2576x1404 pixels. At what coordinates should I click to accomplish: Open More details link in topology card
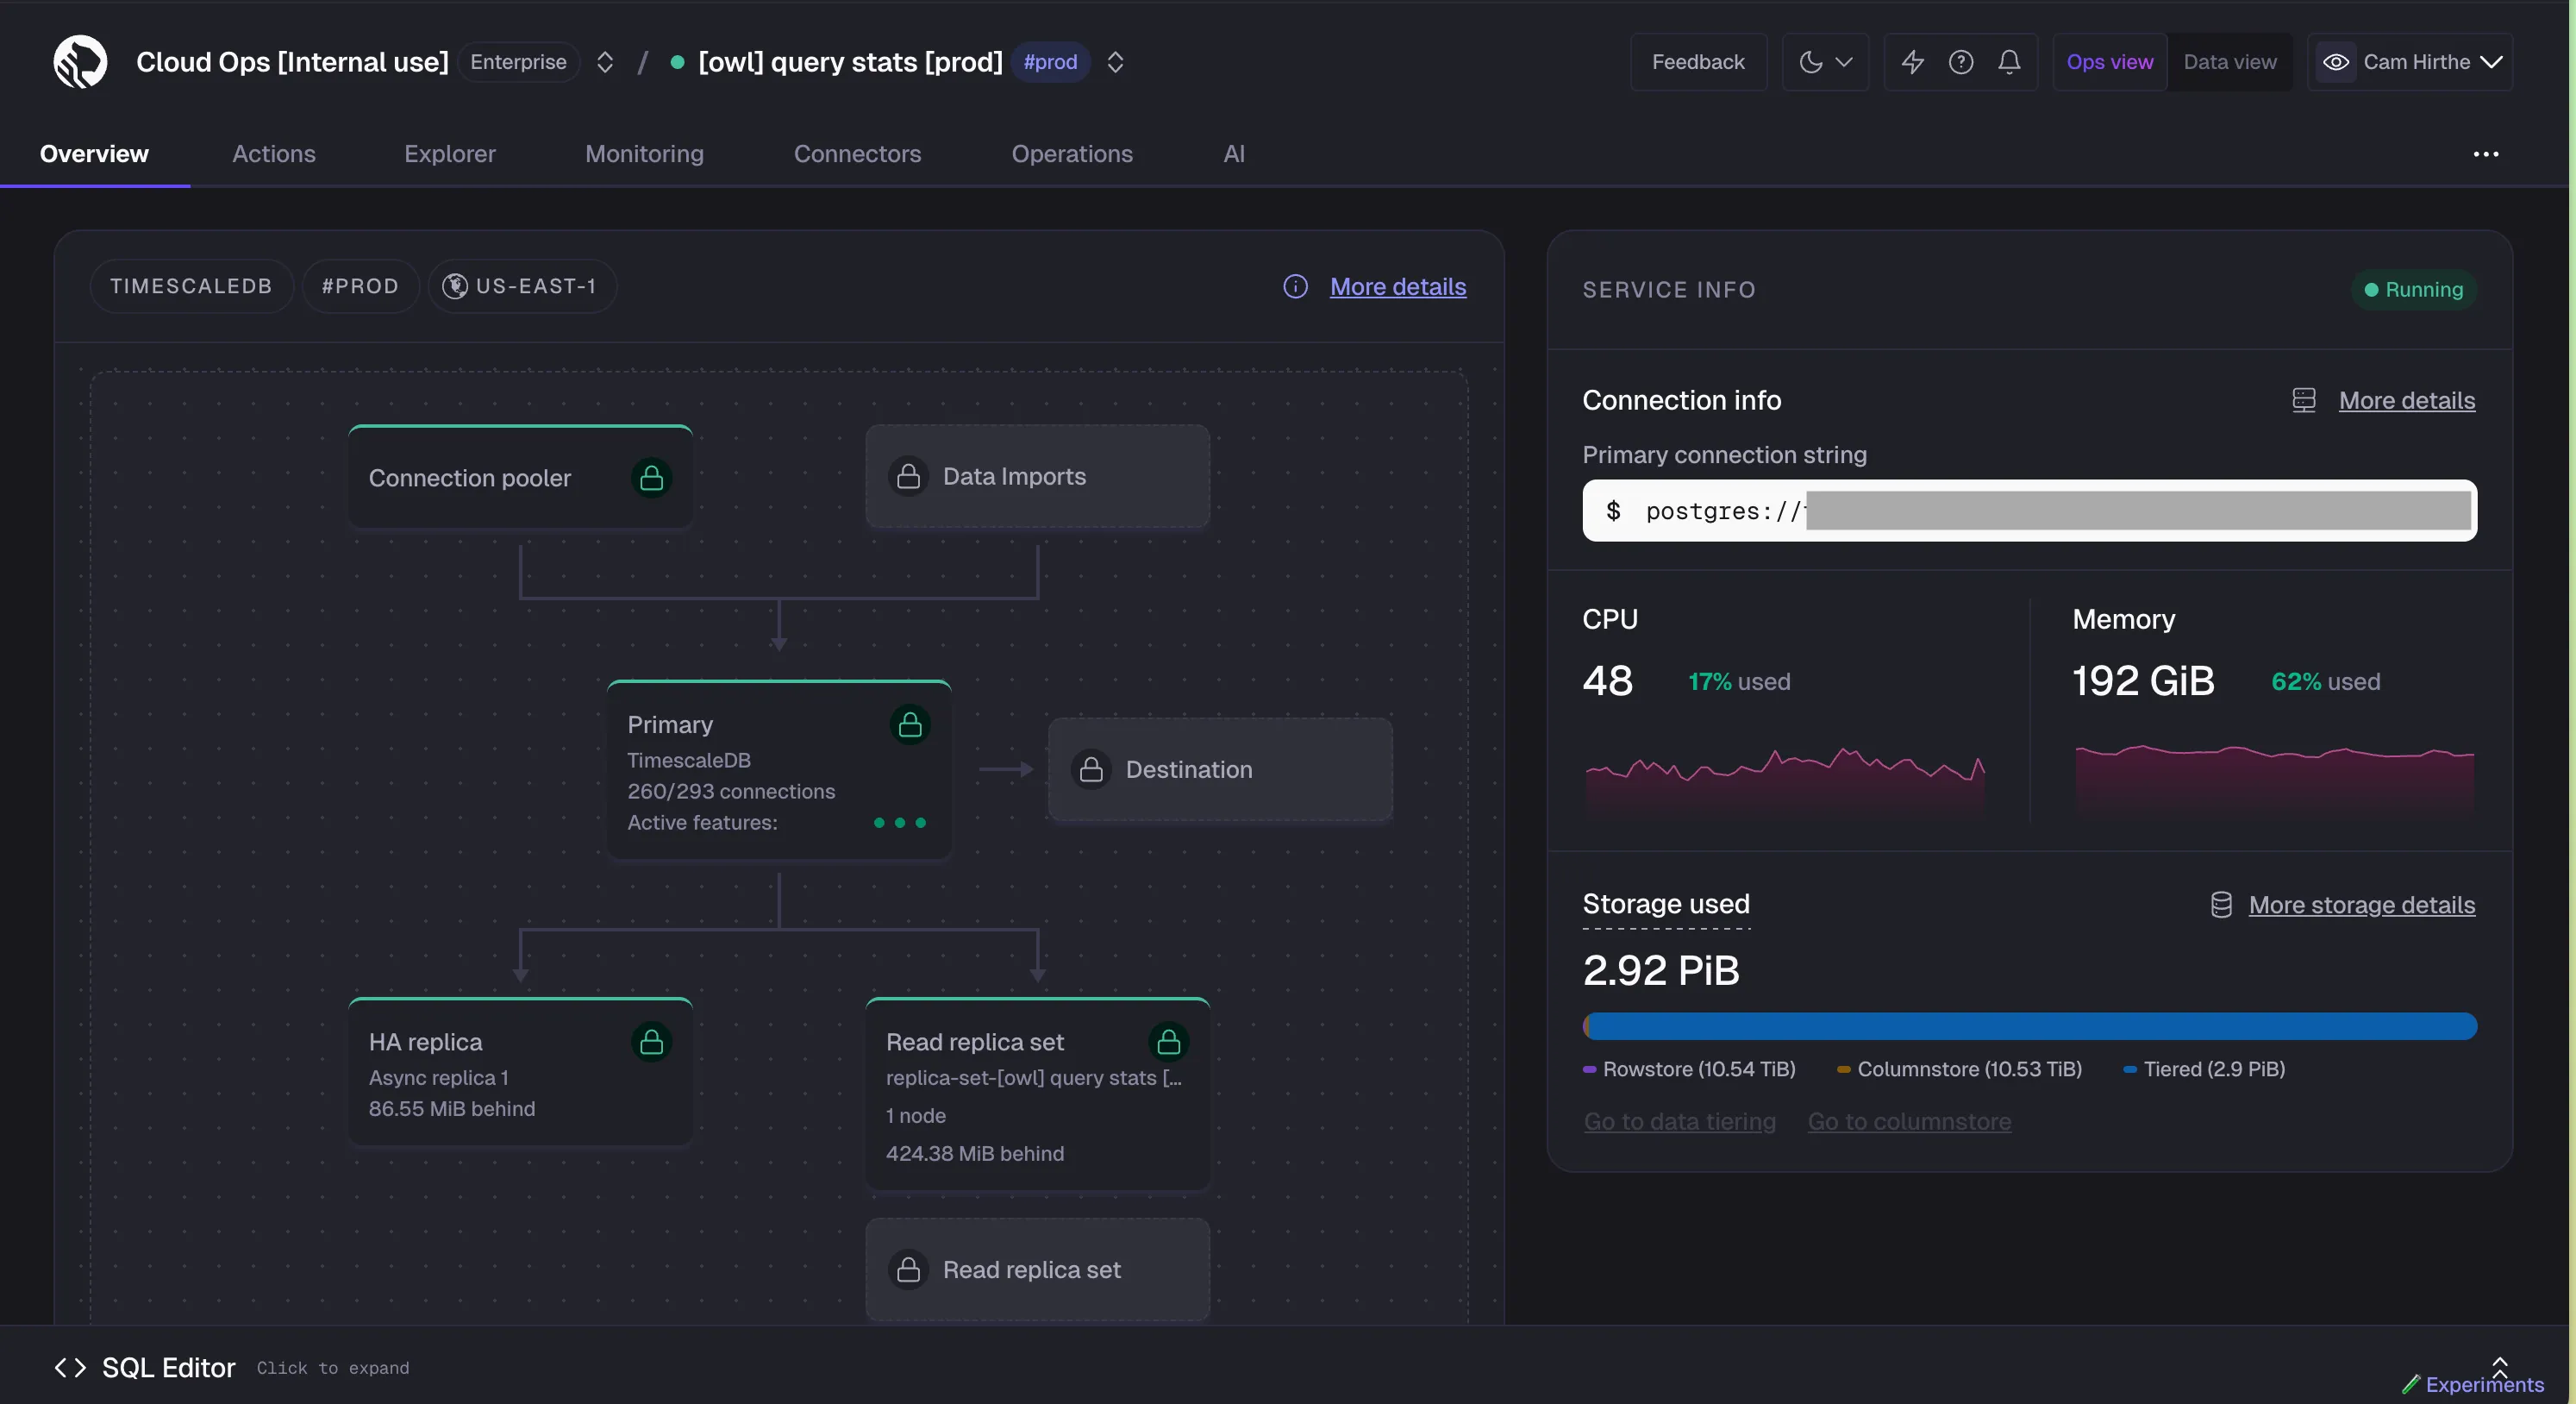tap(1397, 287)
